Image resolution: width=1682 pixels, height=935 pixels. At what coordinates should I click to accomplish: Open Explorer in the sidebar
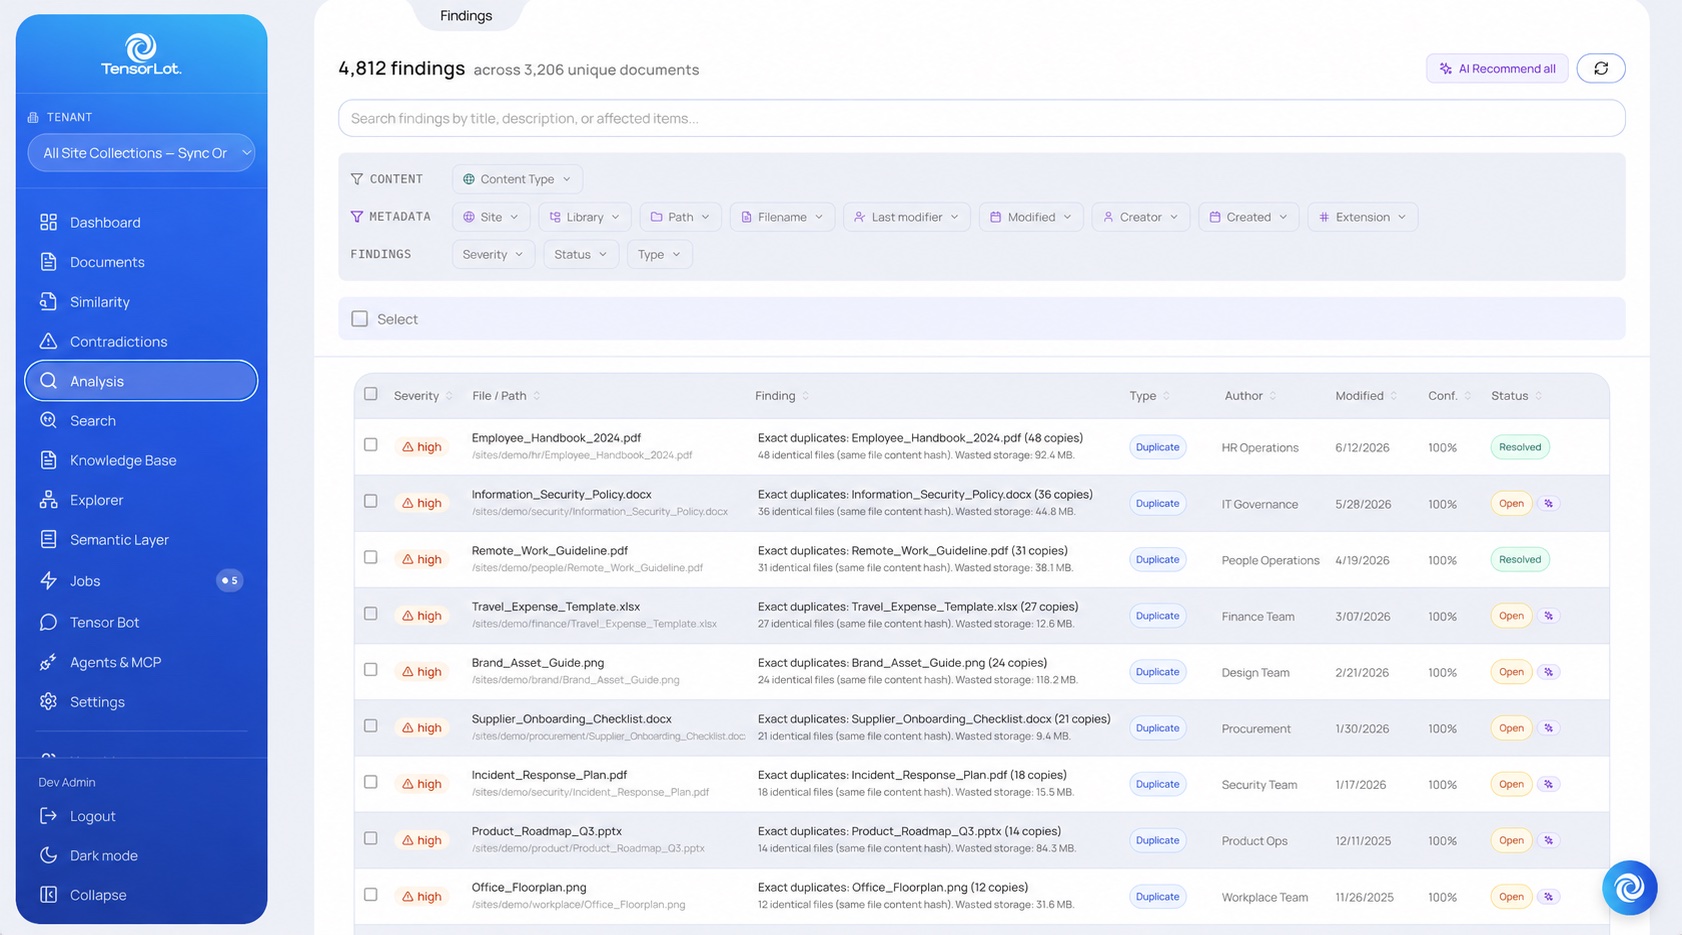(141, 500)
